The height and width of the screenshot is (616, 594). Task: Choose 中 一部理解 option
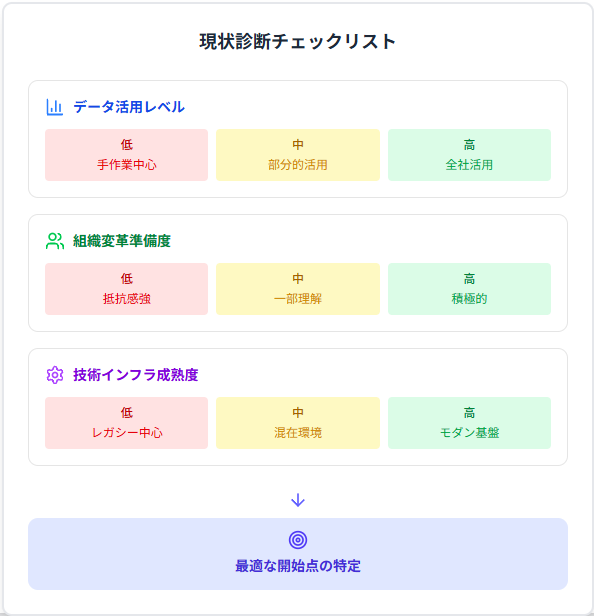coord(298,289)
